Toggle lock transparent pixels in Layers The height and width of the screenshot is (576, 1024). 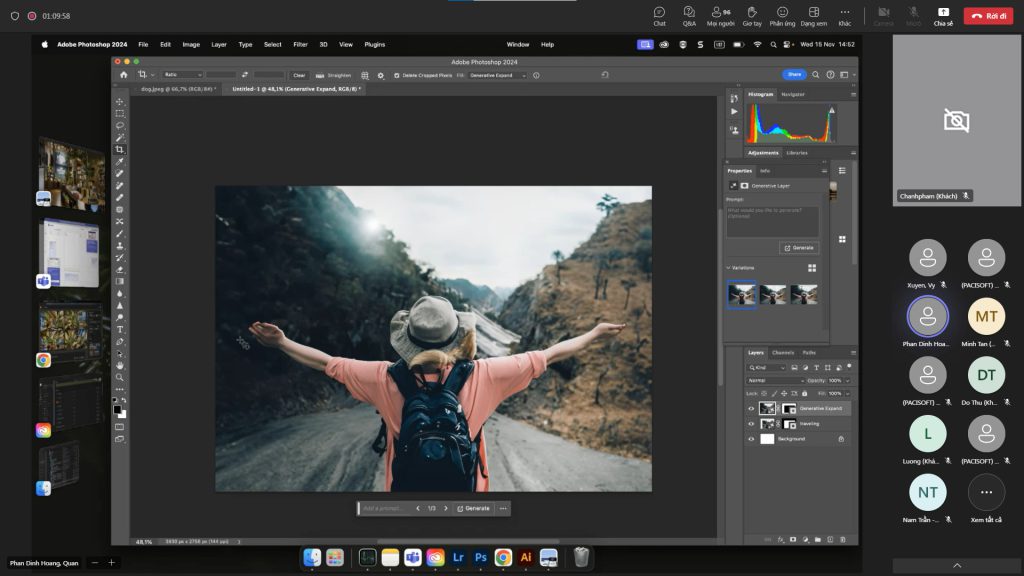(x=764, y=394)
